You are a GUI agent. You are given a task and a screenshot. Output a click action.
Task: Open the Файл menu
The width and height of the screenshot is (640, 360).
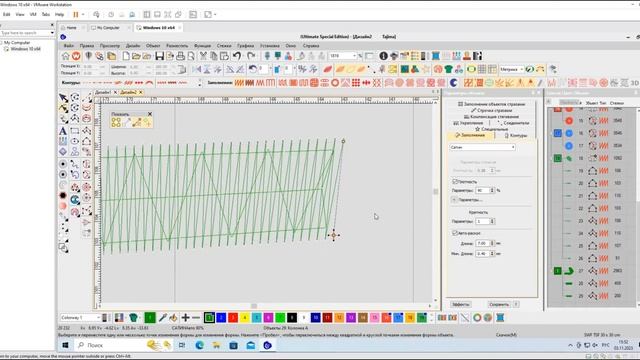69,46
